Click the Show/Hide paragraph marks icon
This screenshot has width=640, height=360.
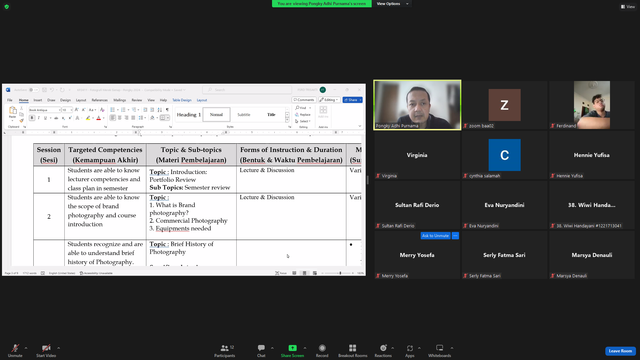pyautogui.click(x=167, y=109)
